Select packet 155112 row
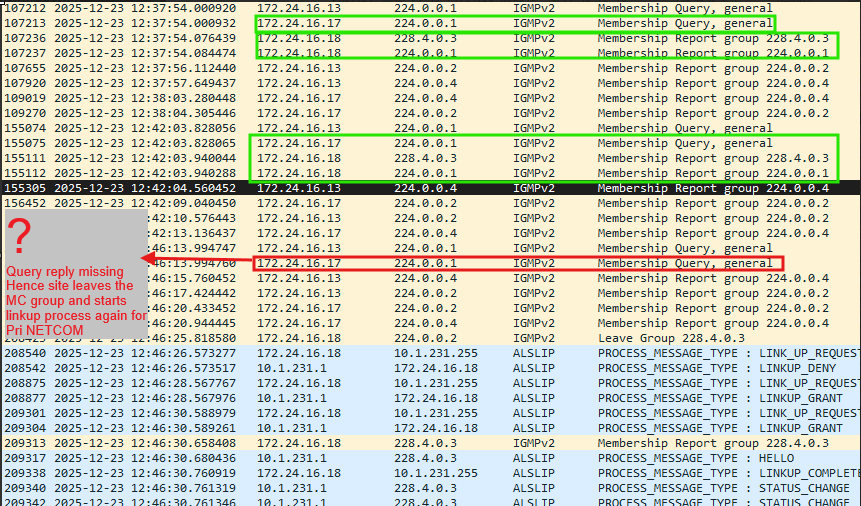Image resolution: width=861 pixels, height=506 pixels. [x=430, y=173]
